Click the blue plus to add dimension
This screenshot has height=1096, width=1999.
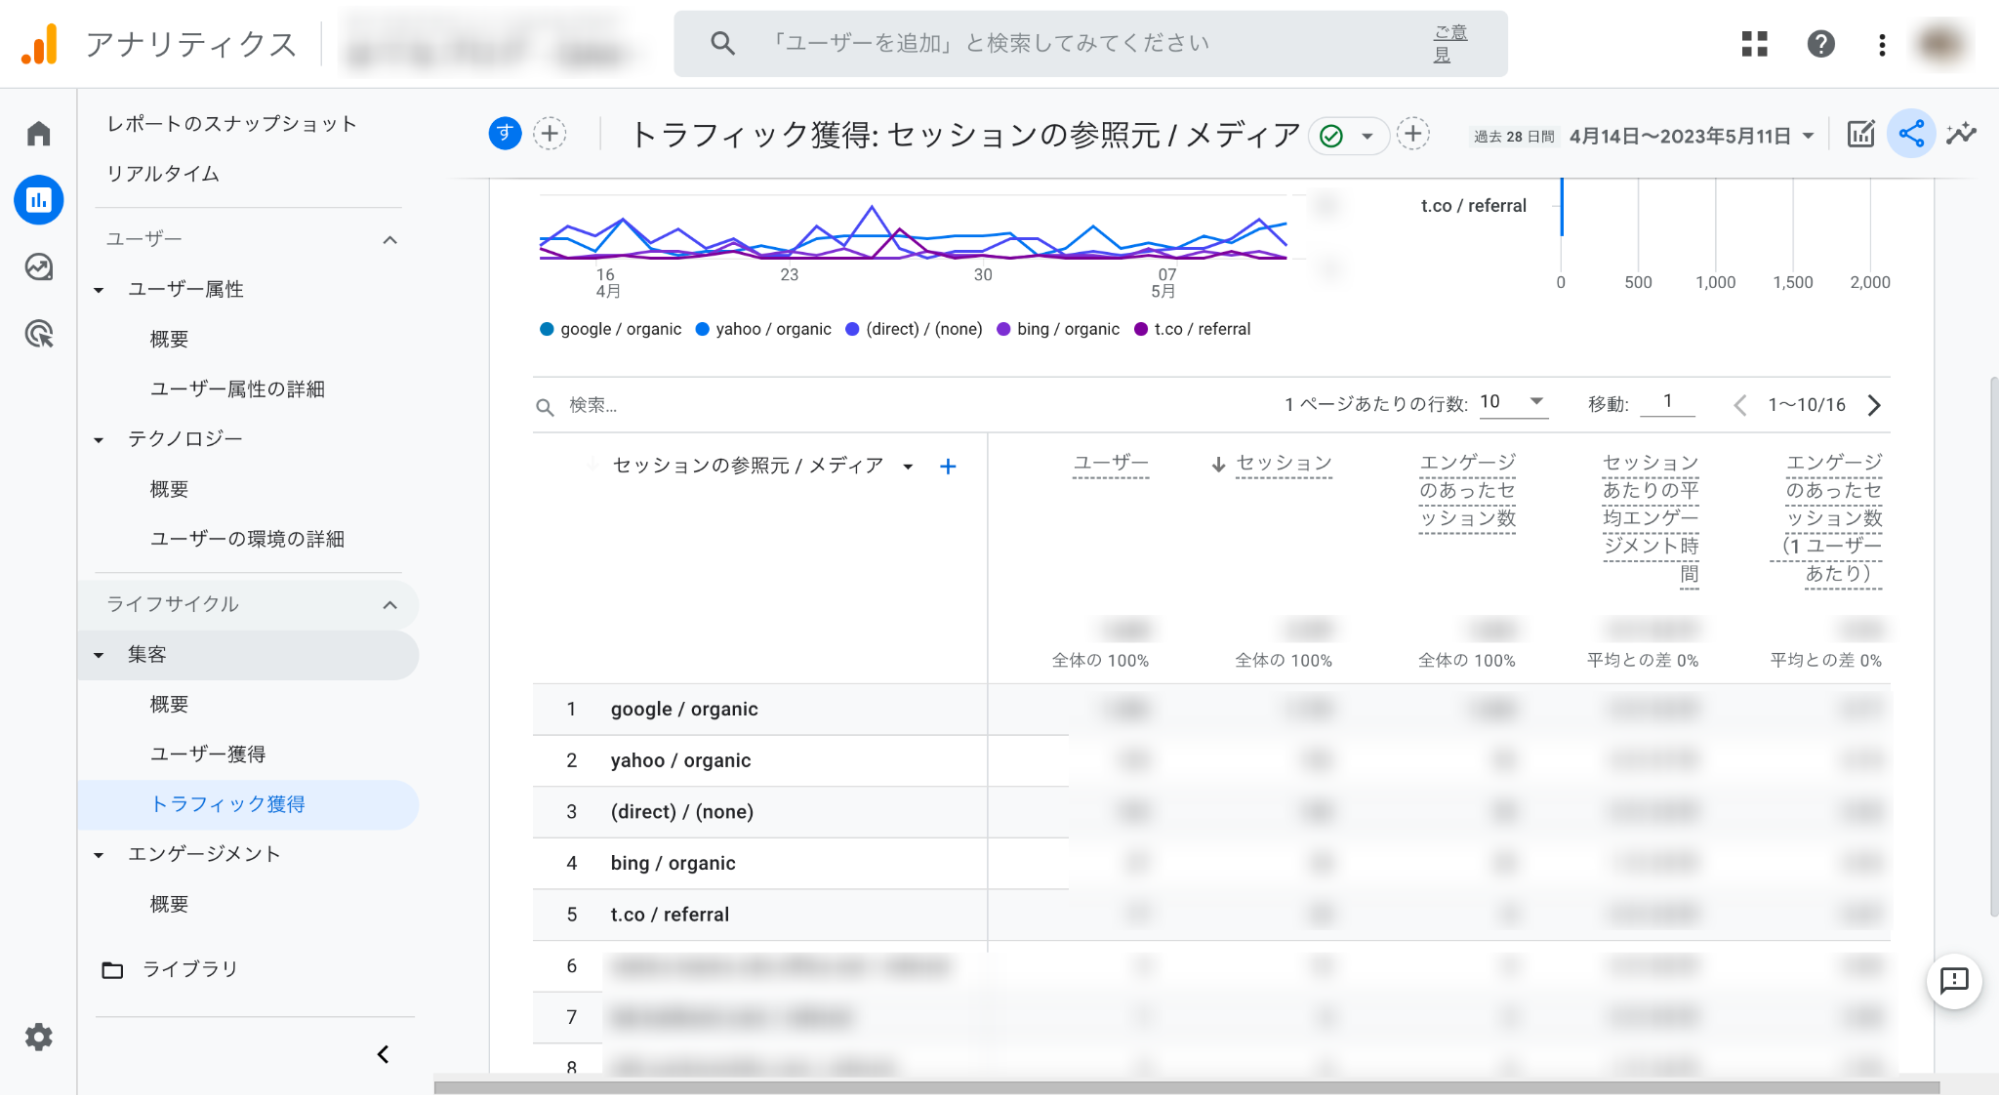948,466
